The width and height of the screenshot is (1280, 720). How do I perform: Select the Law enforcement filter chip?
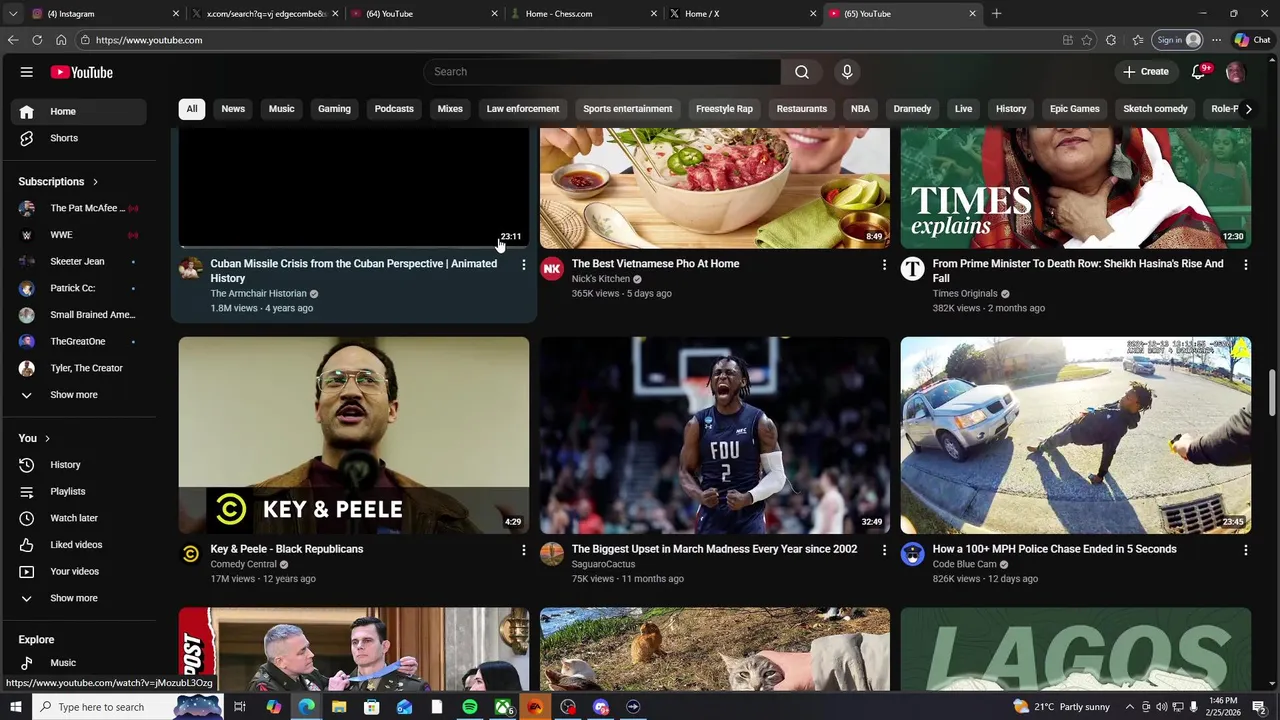(x=523, y=109)
